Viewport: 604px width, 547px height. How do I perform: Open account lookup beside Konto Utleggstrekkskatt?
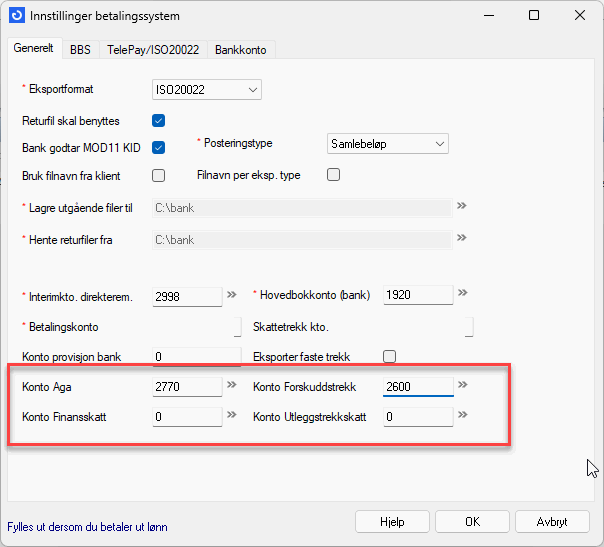[x=463, y=416]
